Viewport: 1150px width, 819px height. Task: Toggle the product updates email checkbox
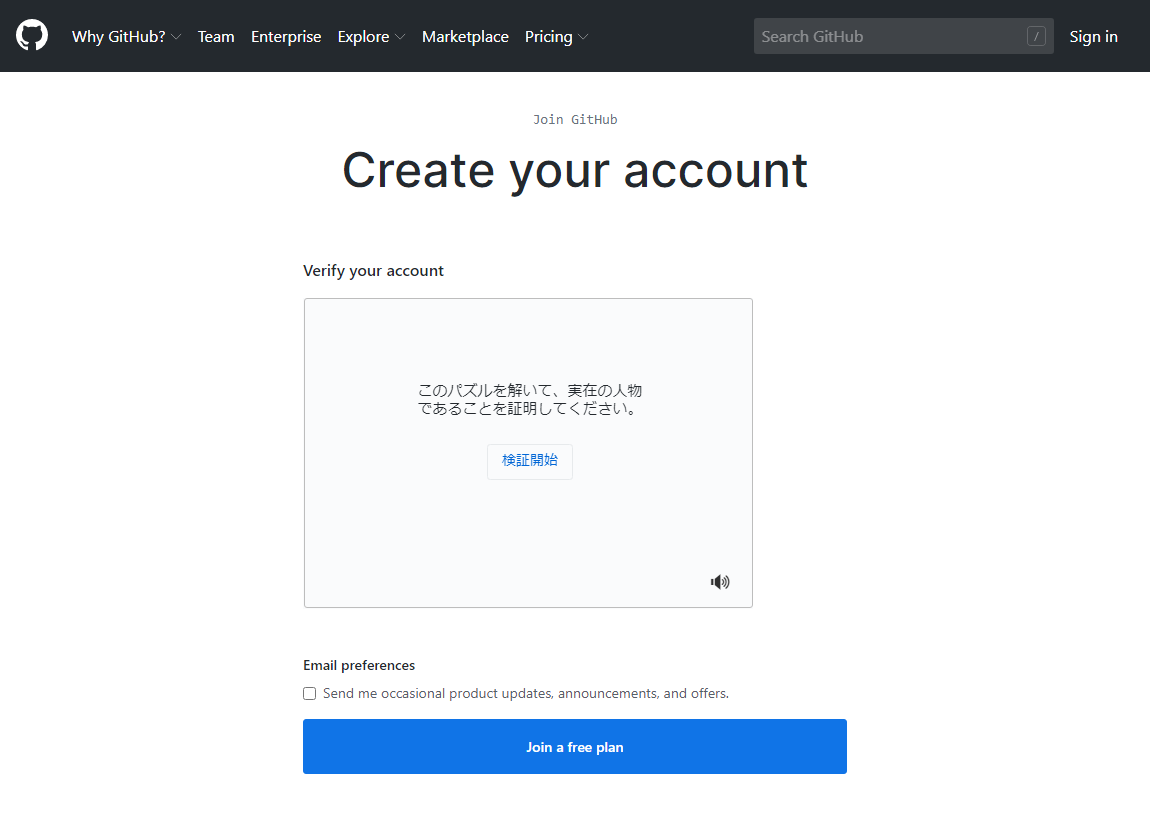[x=310, y=694]
